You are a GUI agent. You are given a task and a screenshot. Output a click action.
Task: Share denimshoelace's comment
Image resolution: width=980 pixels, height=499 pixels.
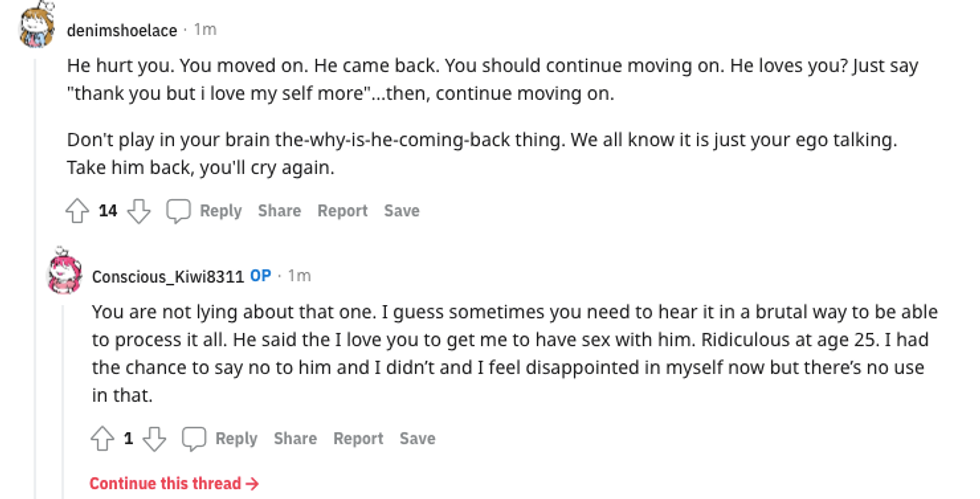pos(279,211)
